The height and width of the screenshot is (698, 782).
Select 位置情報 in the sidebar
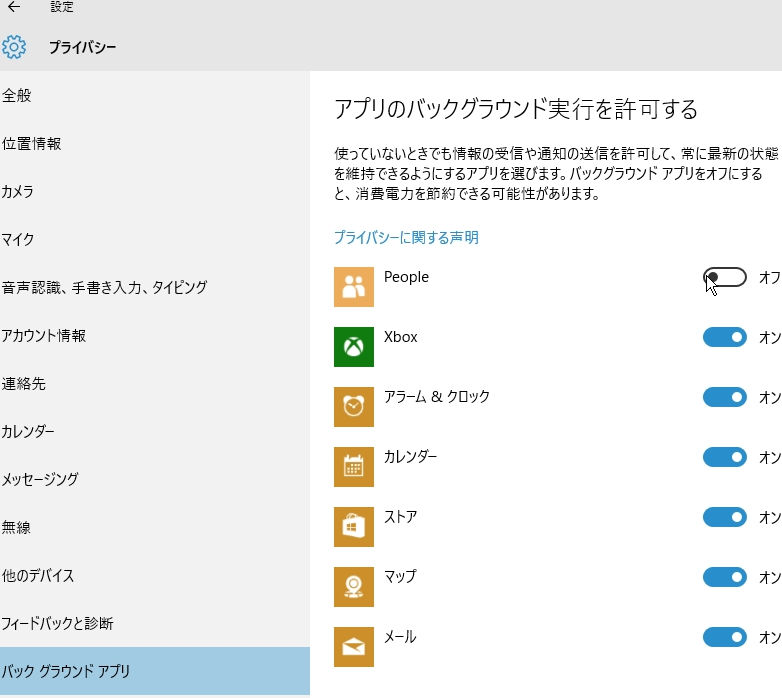(x=155, y=144)
